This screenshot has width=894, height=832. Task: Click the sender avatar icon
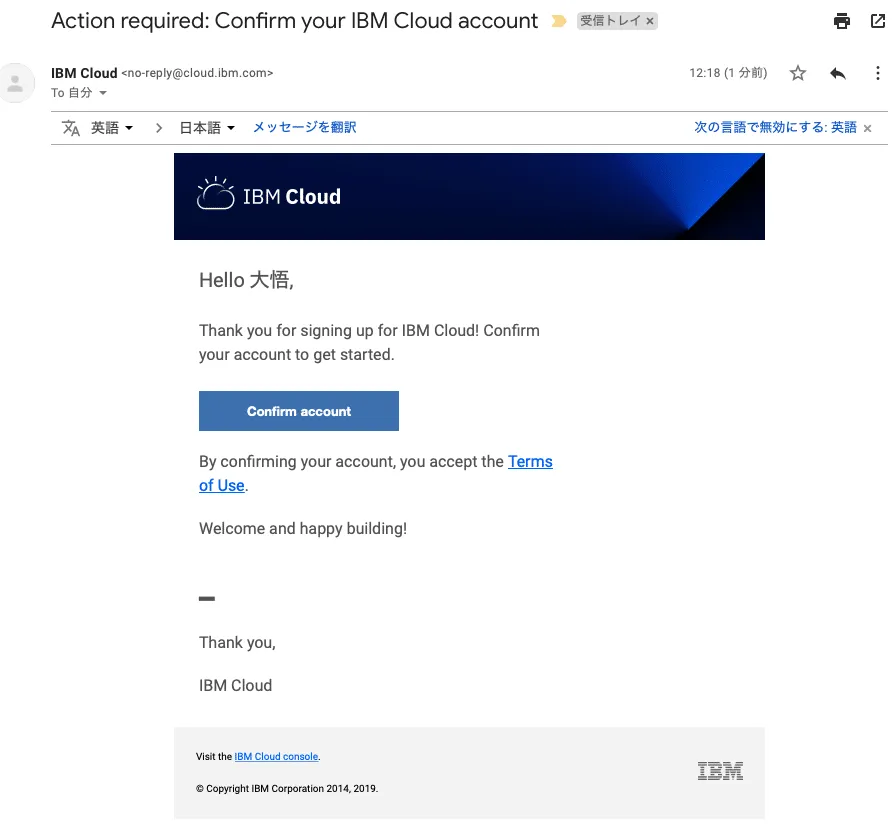[17, 83]
